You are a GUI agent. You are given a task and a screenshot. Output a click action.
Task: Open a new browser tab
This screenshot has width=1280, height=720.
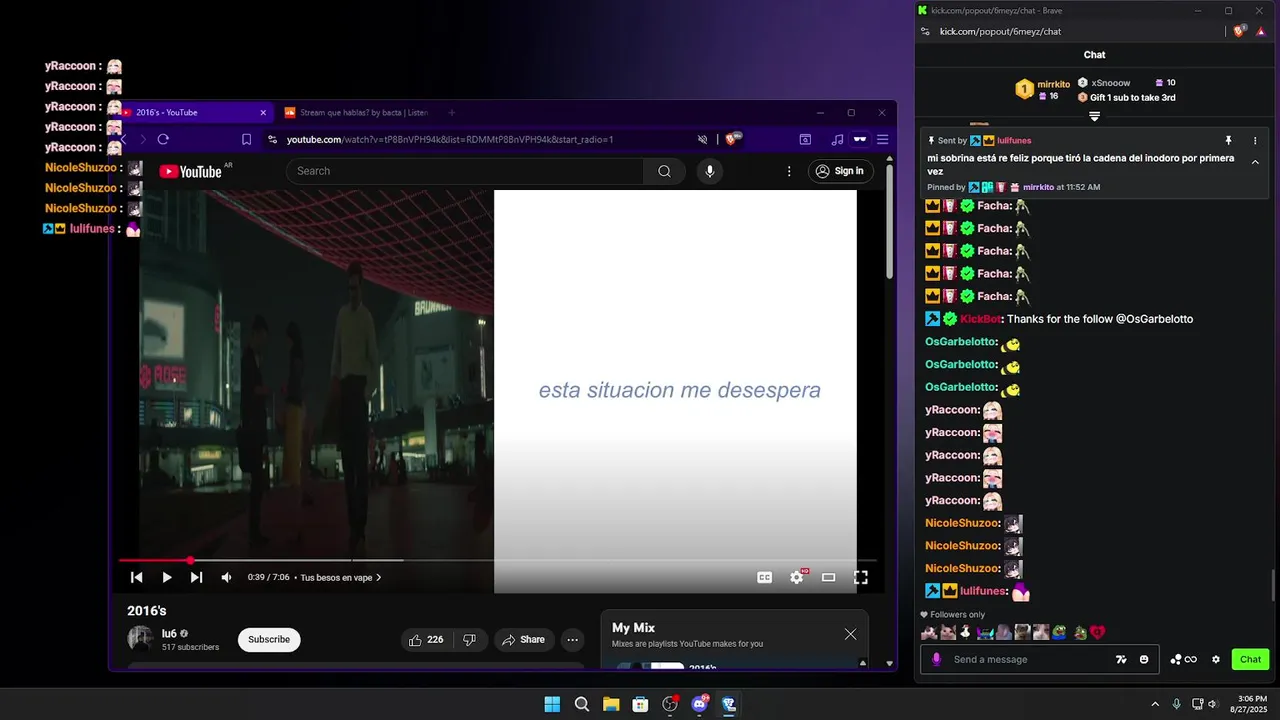451,113
